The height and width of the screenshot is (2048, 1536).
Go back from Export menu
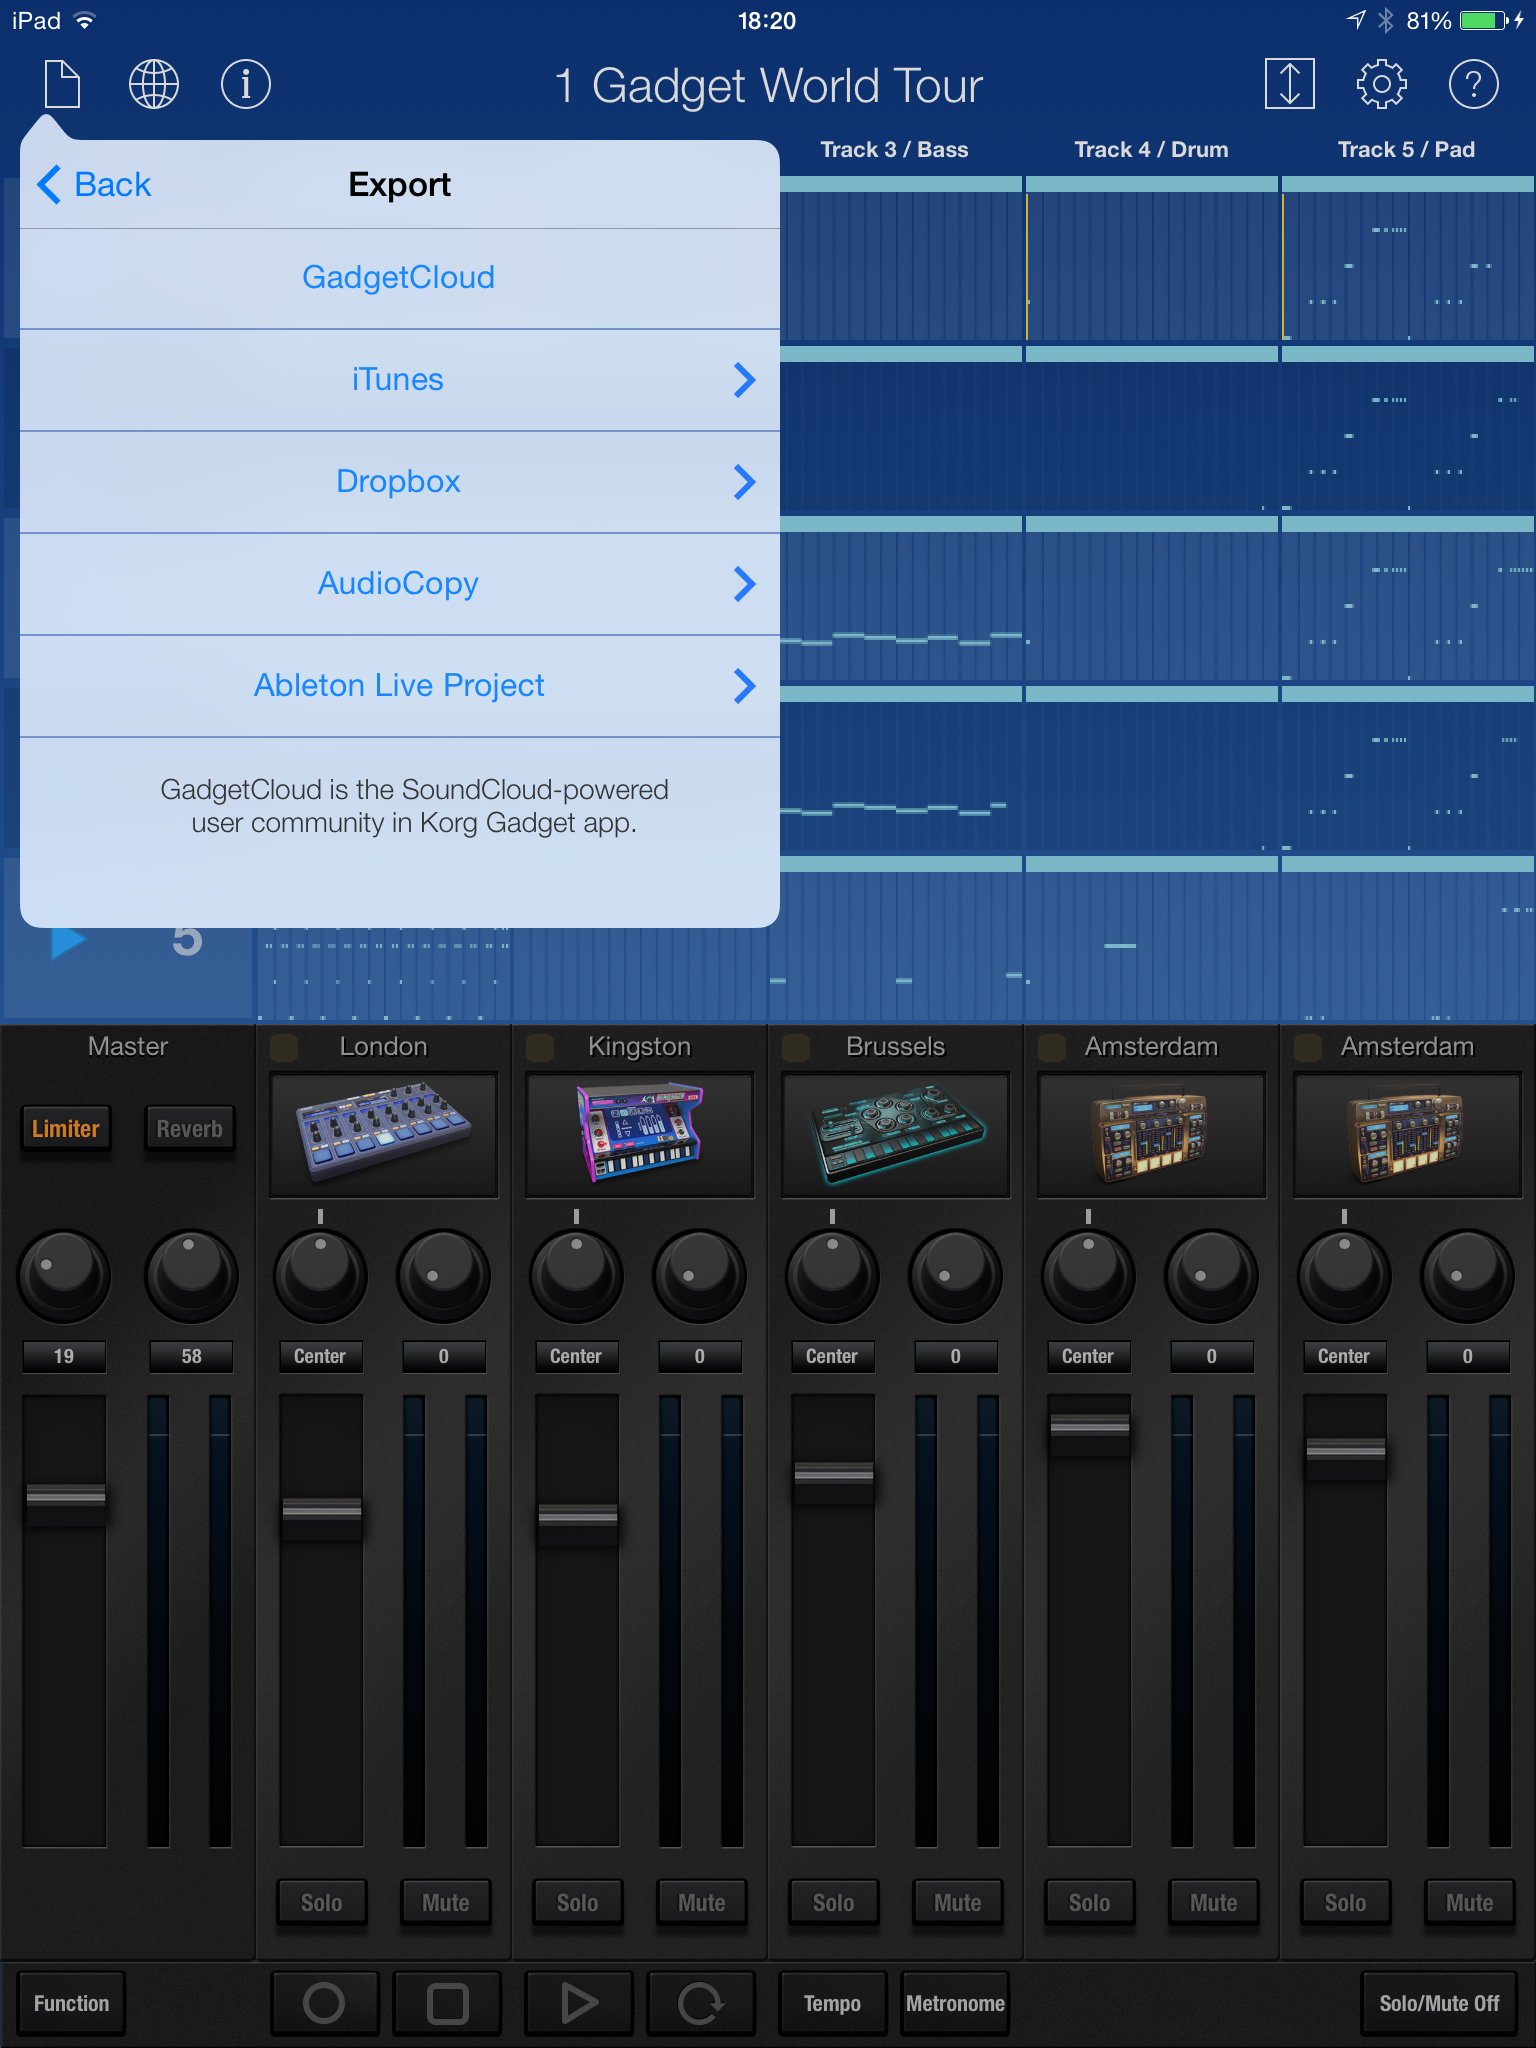click(x=94, y=185)
